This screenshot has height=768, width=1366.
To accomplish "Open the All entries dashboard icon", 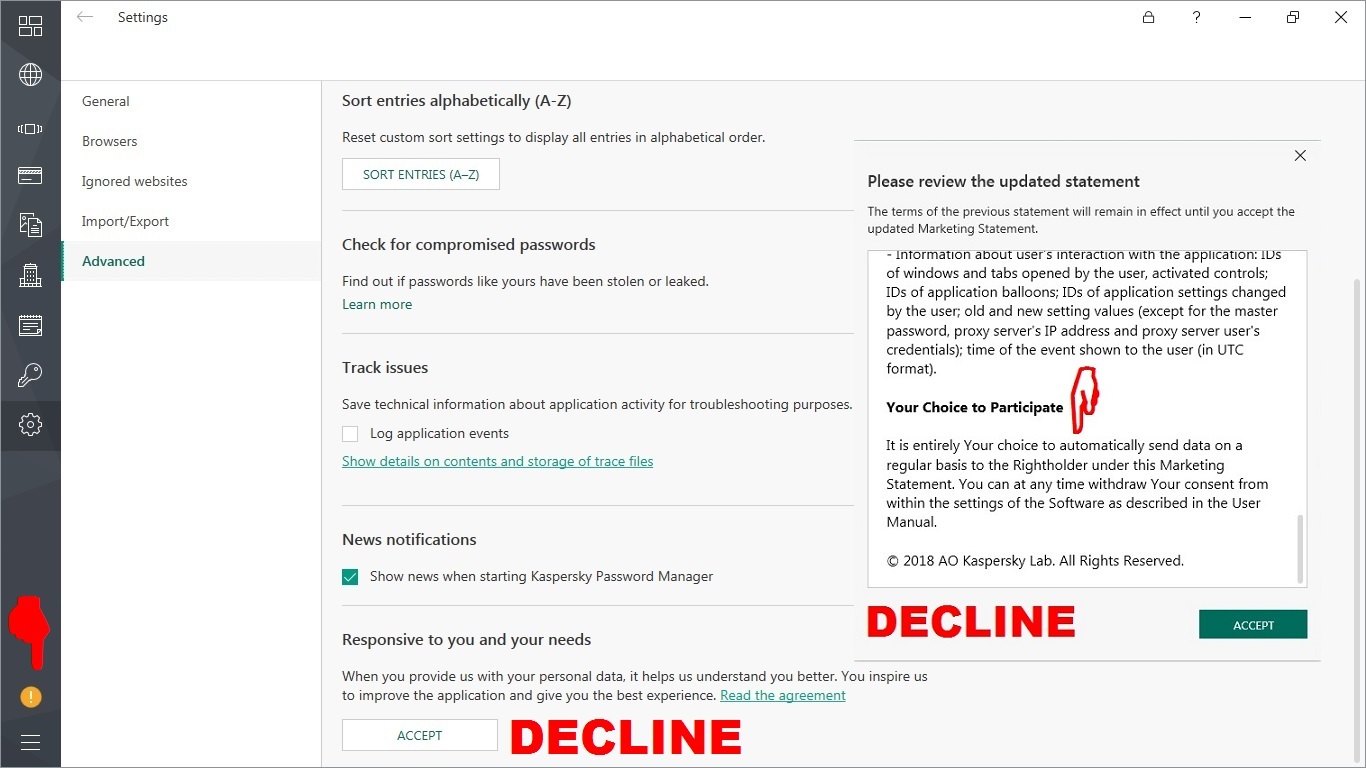I will pyautogui.click(x=30, y=27).
